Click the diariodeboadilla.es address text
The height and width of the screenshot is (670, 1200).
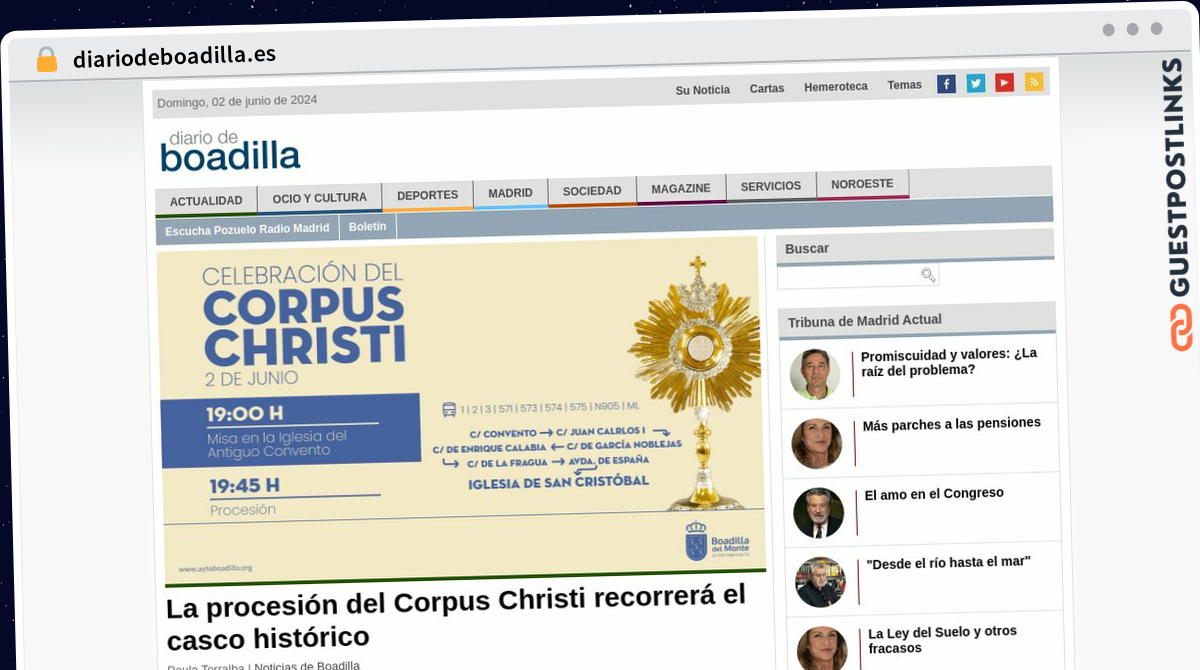(175, 56)
